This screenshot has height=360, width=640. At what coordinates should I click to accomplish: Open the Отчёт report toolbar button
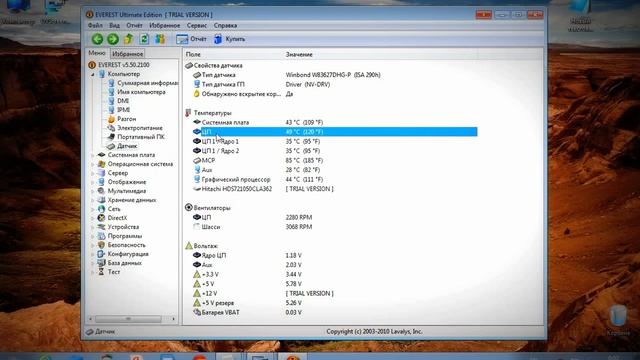[191, 39]
